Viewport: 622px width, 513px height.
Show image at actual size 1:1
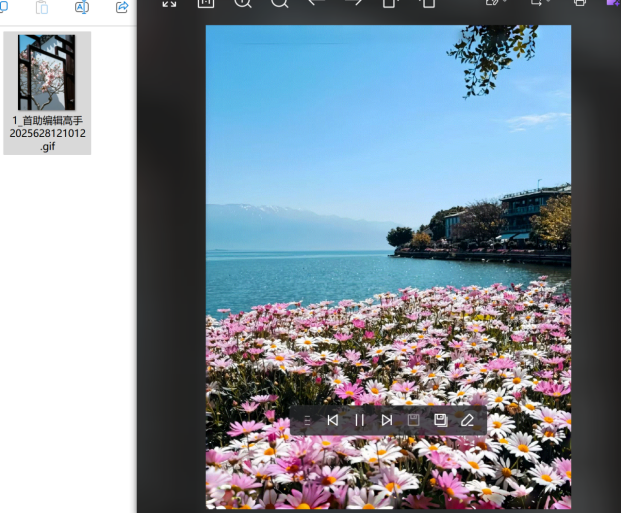(206, 4)
